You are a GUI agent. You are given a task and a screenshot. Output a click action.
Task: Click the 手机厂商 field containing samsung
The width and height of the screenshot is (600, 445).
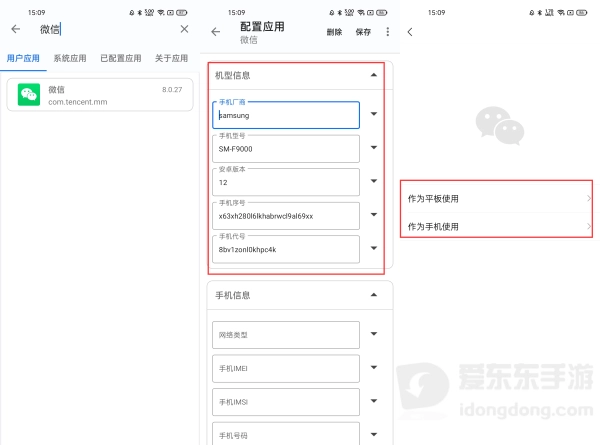[x=286, y=115]
